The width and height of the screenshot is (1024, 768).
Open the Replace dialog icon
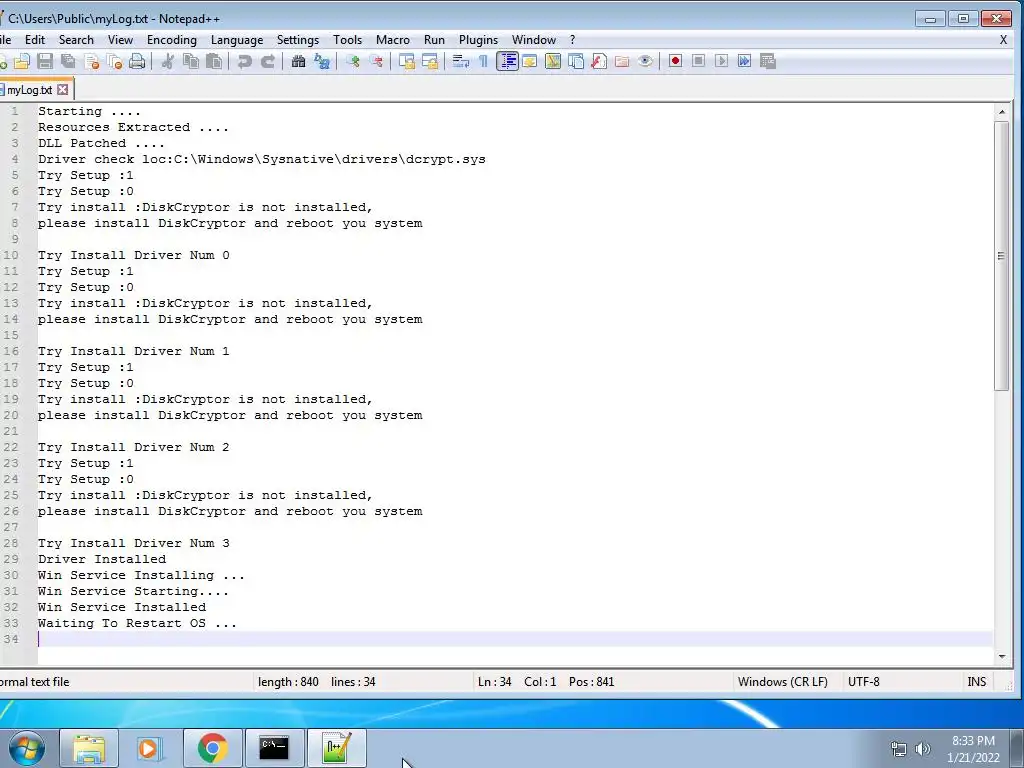[x=322, y=61]
